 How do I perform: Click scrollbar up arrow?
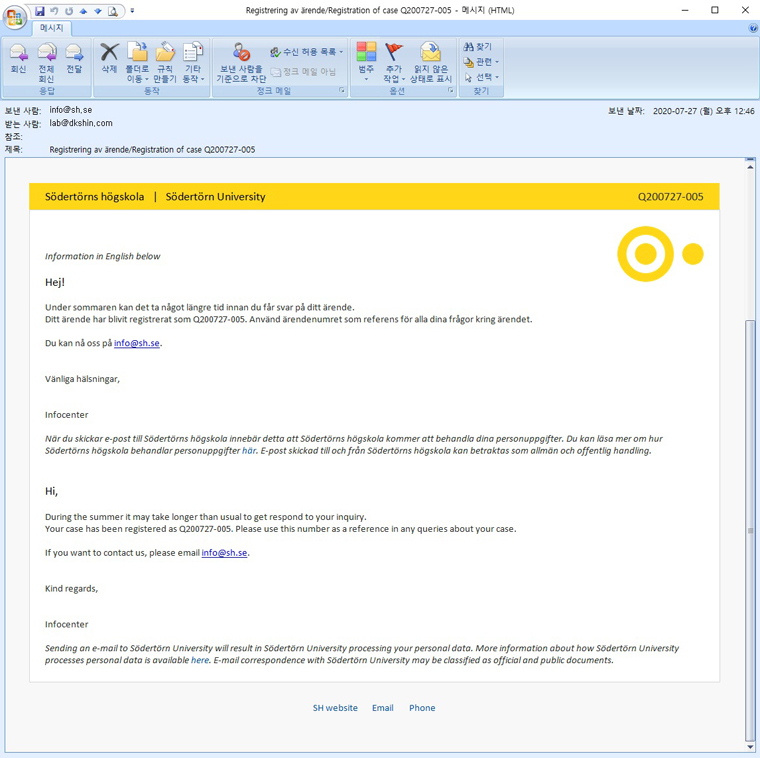[750, 167]
